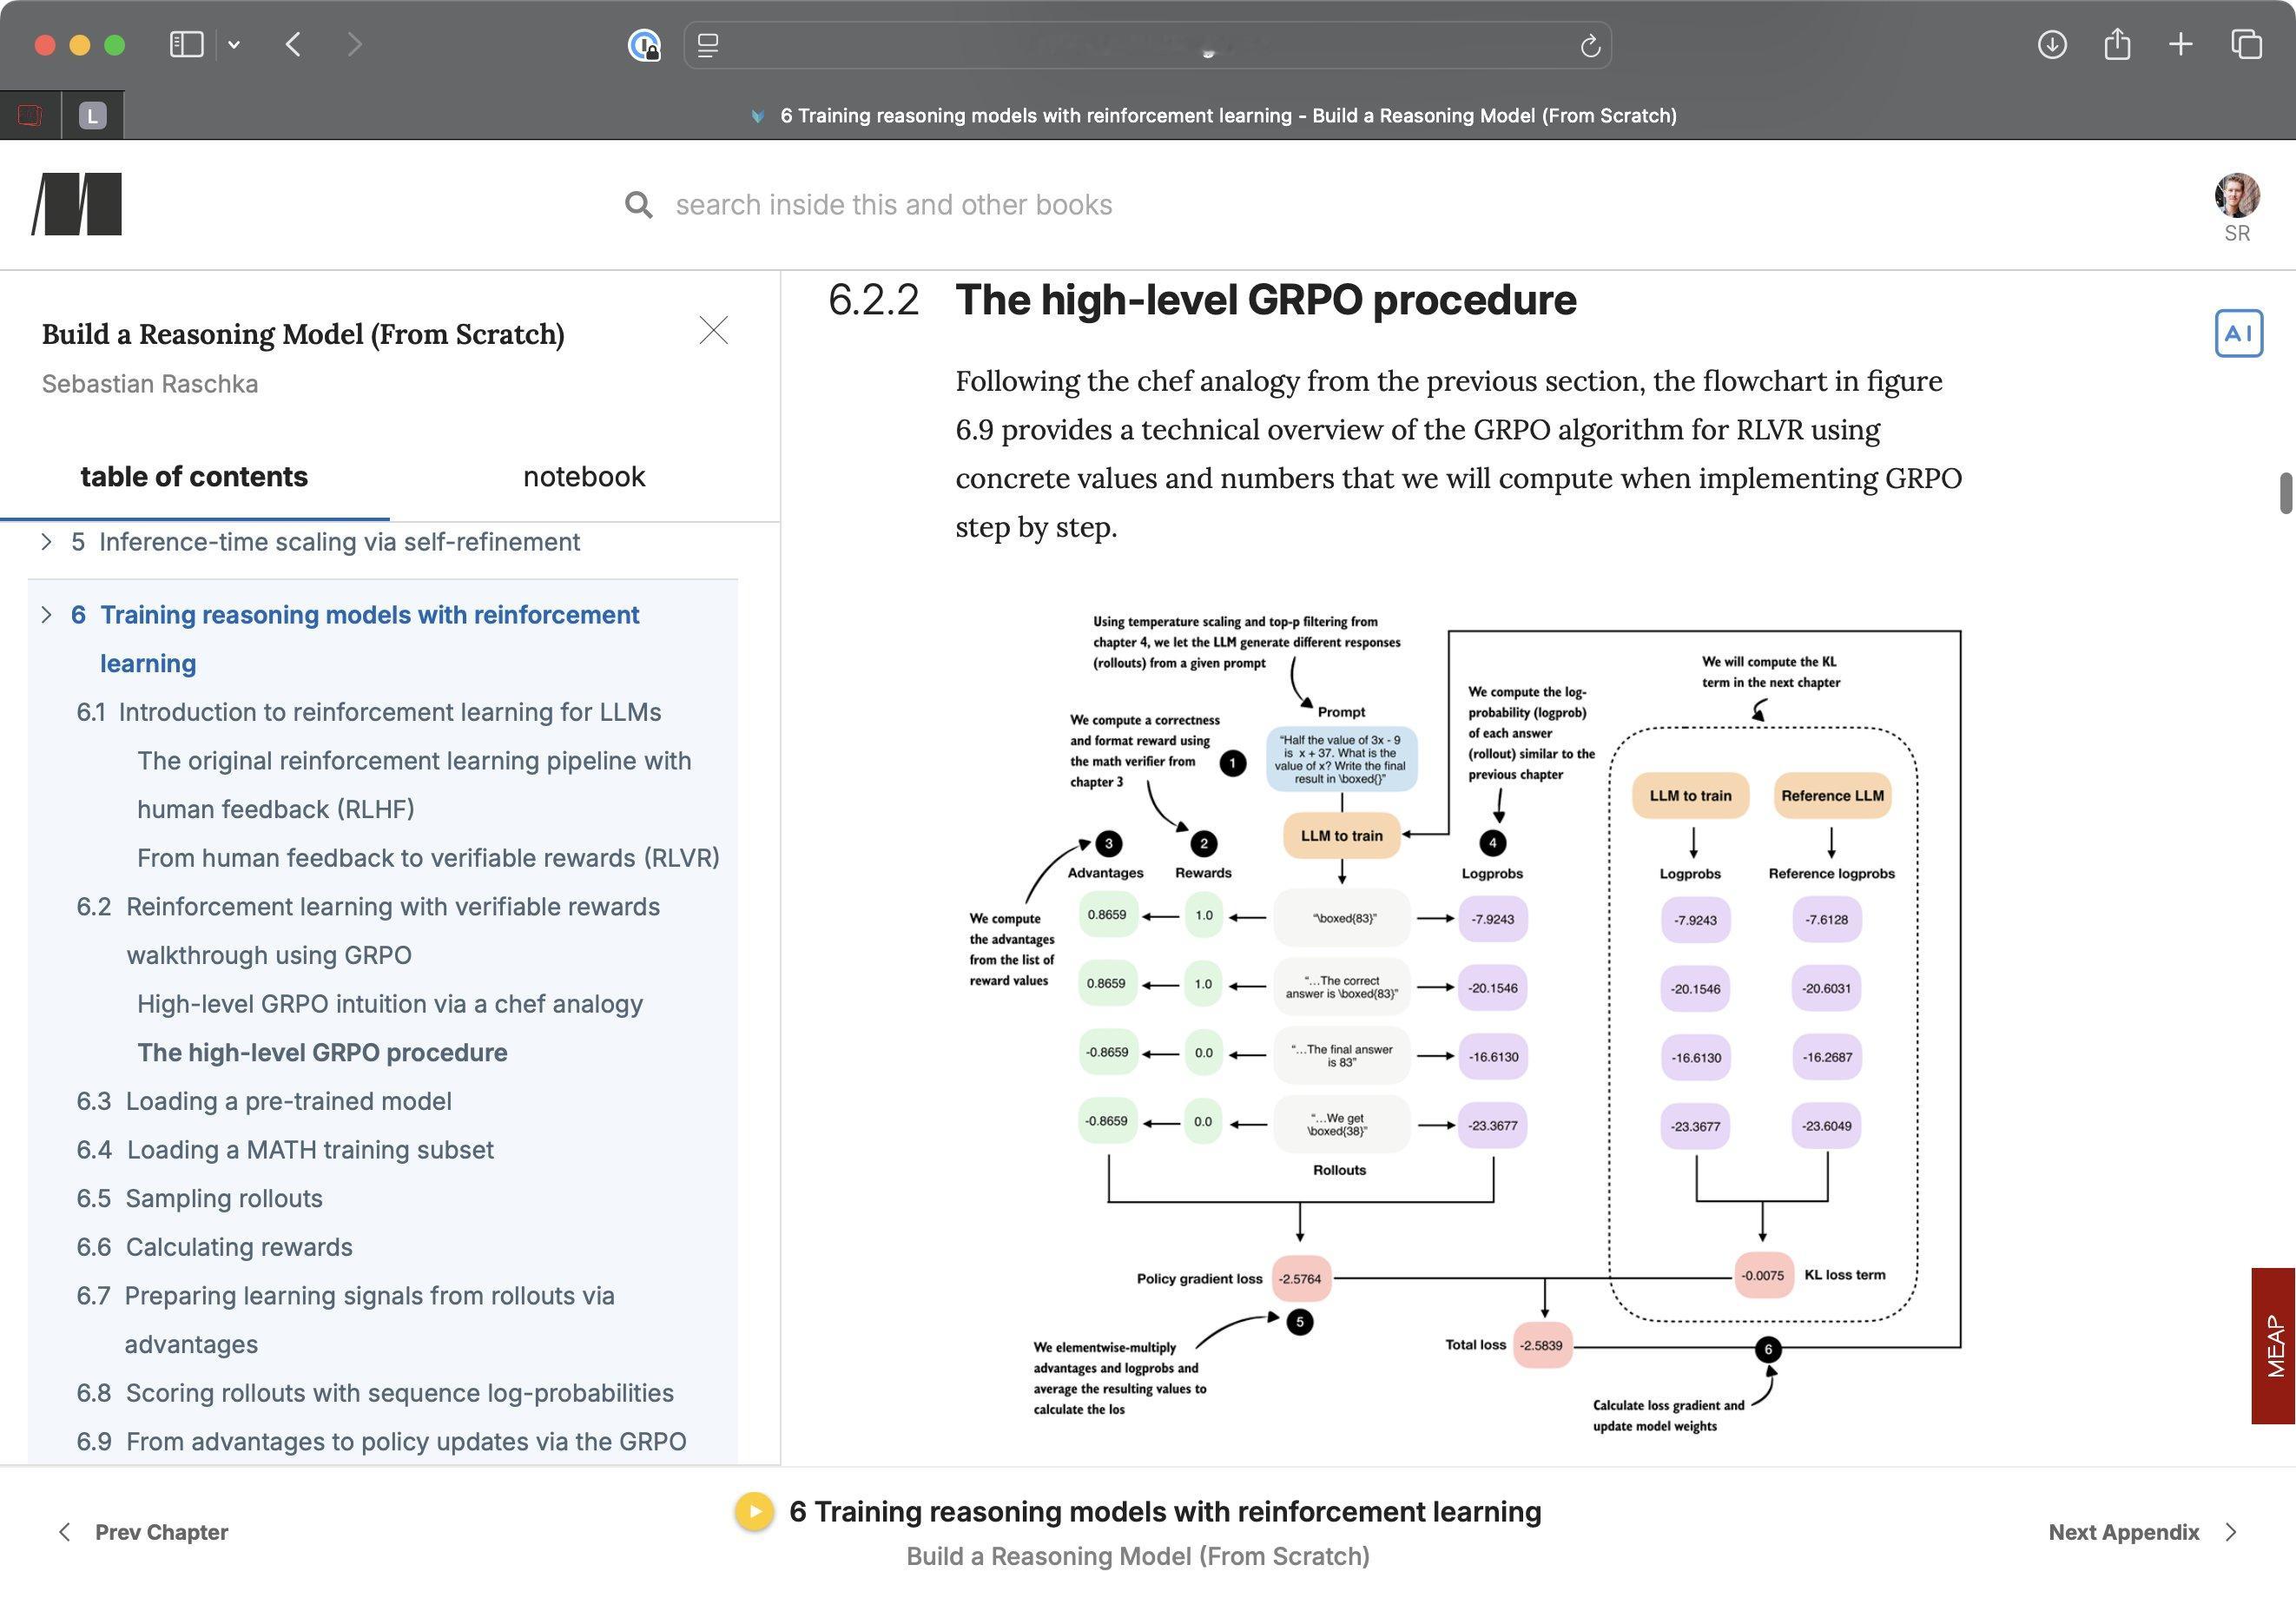Switch to the notebook tab

[584, 477]
